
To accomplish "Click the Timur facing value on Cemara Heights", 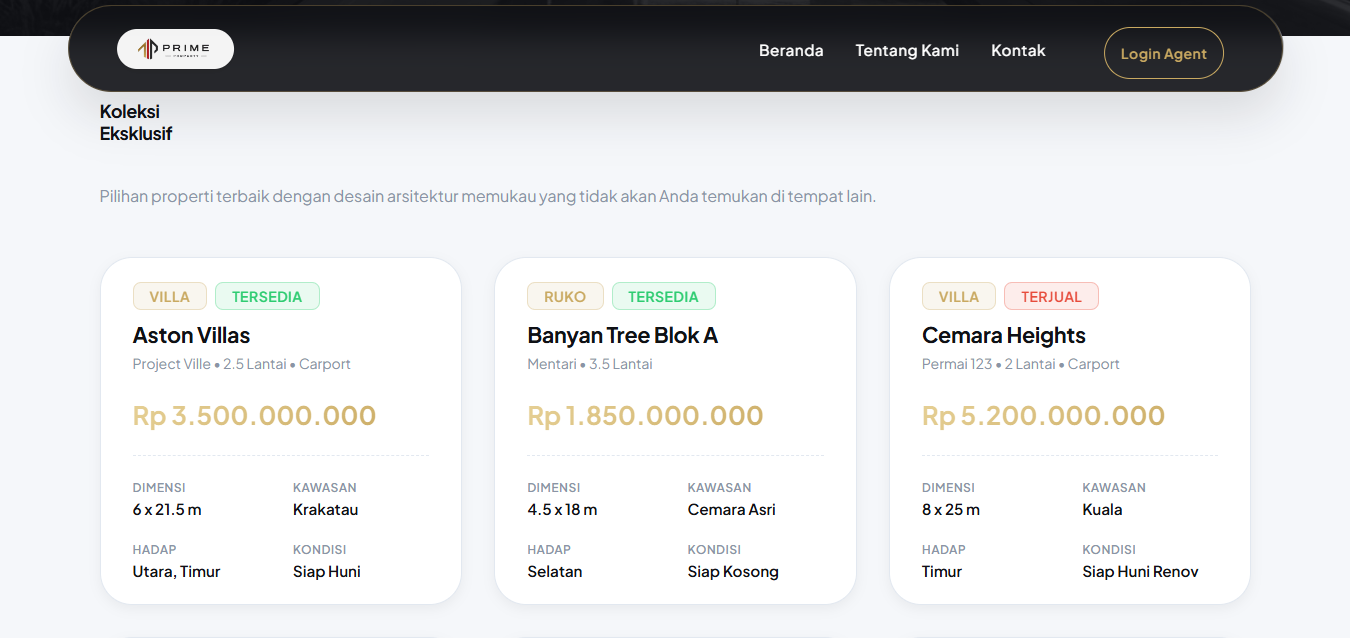I will pos(942,571).
